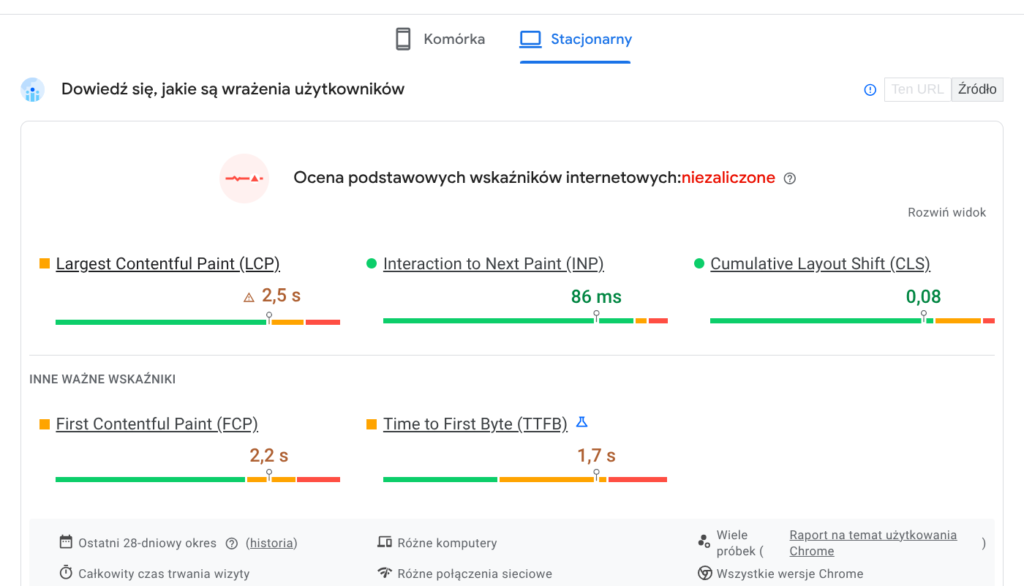
Task: Click help icon next to Ostatni 28-dniowy okres
Action: coord(231,544)
